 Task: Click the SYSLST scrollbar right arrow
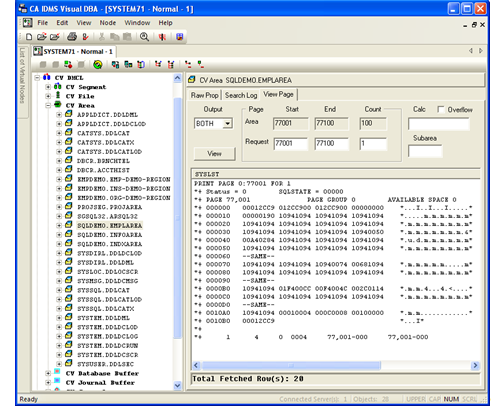coord(475,366)
